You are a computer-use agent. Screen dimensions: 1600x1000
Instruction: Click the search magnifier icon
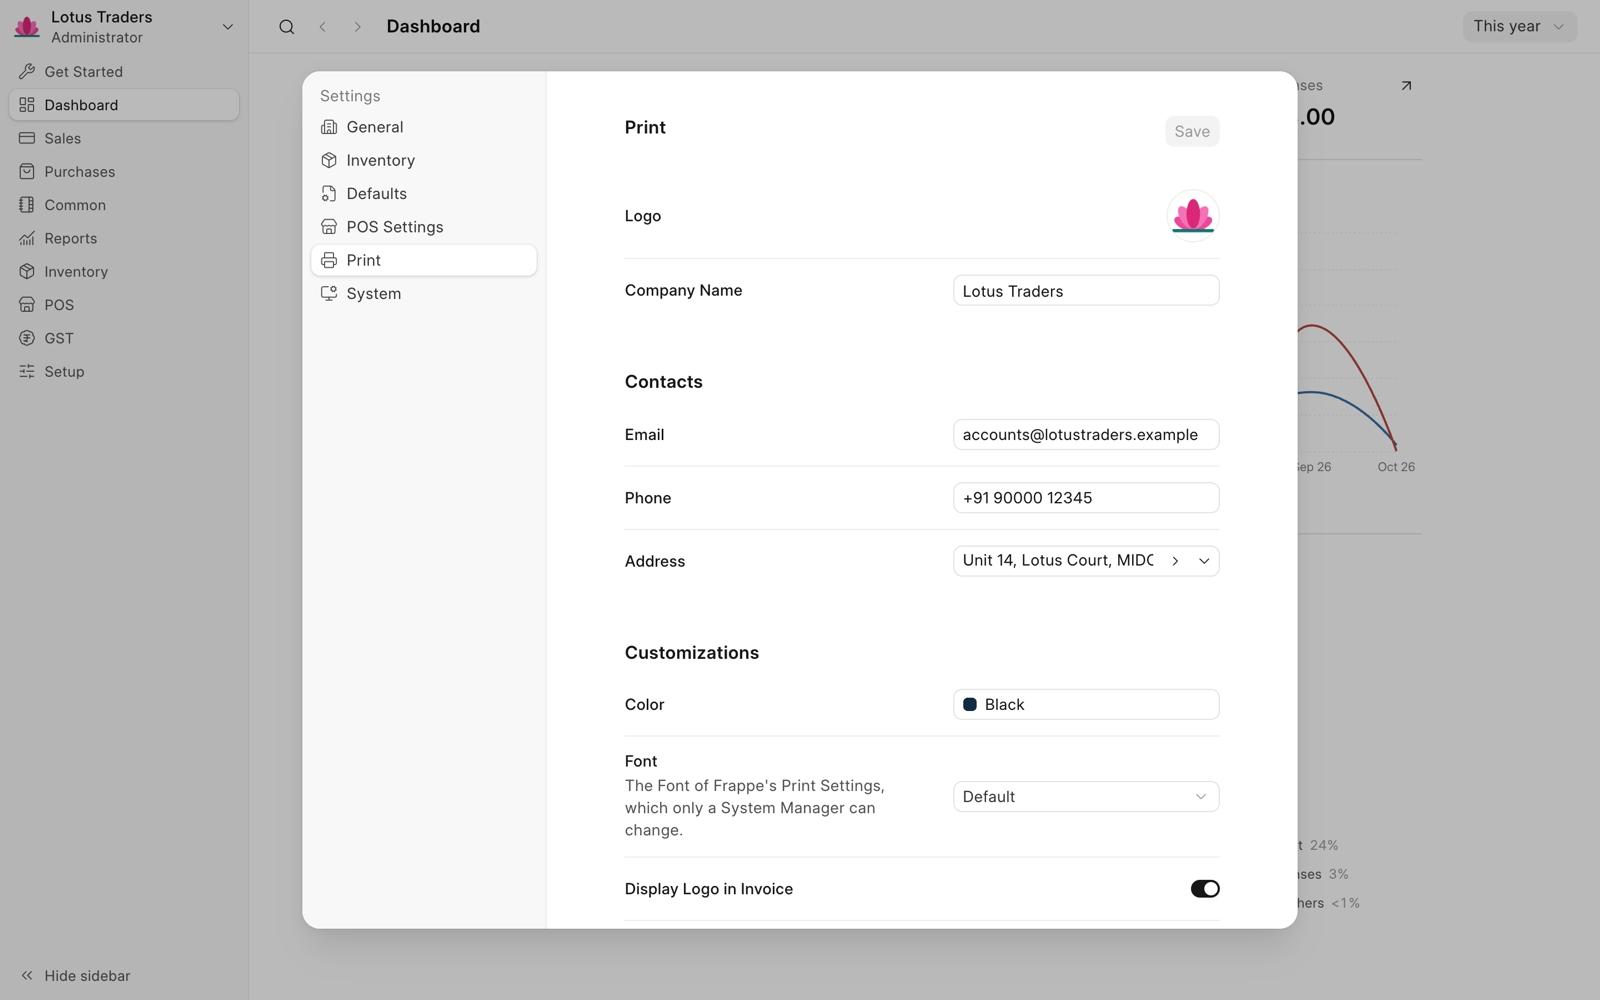coord(287,27)
